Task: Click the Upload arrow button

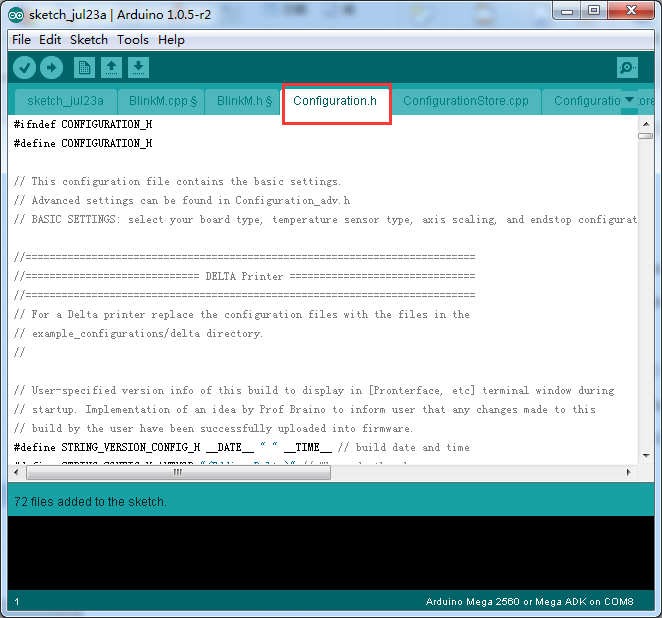Action: coord(52,68)
